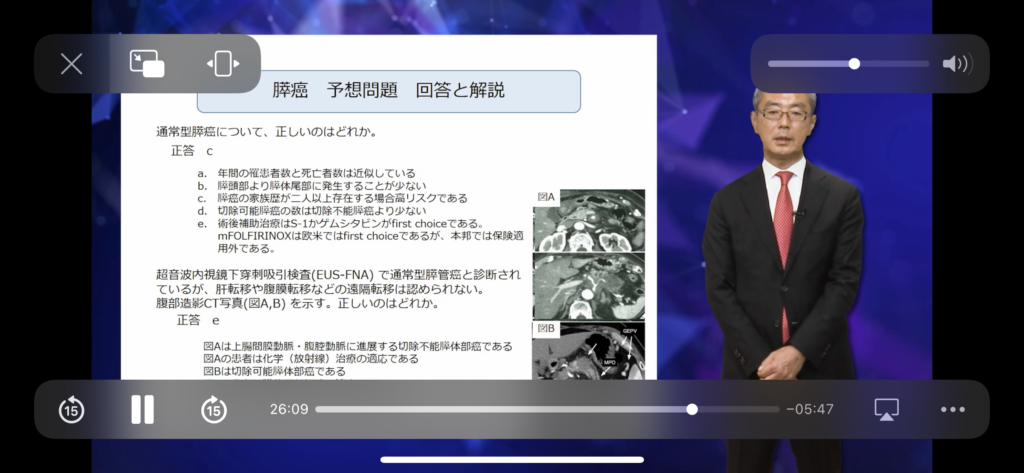1024x473 pixels.
Task: Tap the elapsed time 26:09 label
Action: click(x=289, y=409)
